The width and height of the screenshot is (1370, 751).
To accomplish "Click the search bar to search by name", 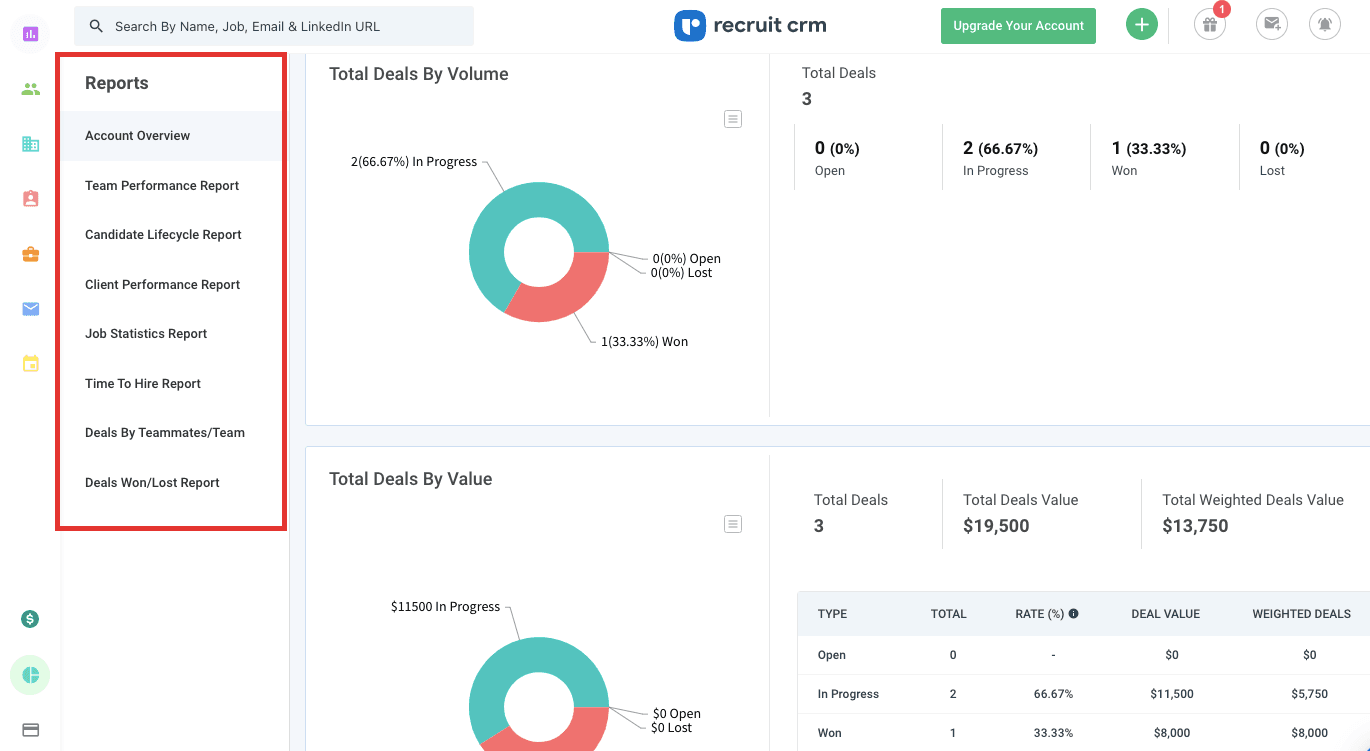I will click(x=273, y=26).
